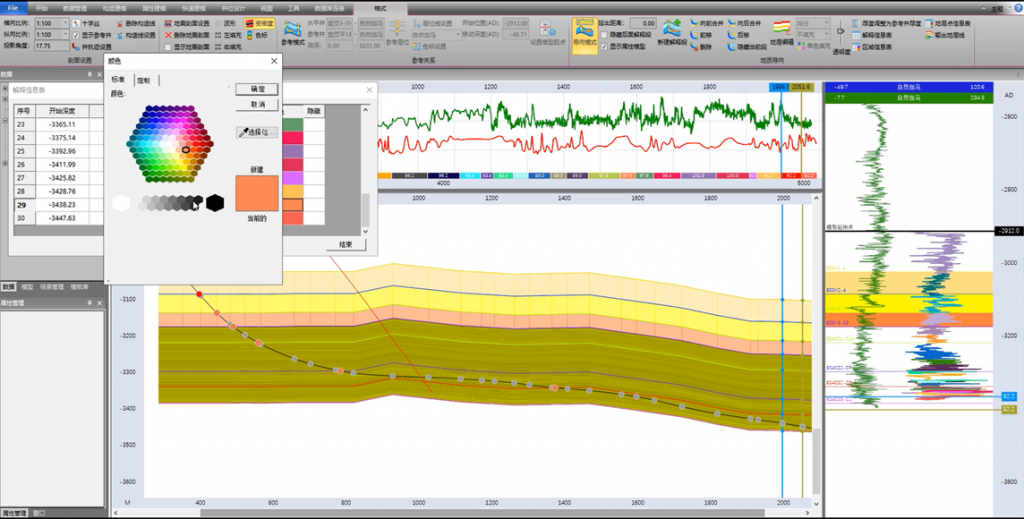Click the help question mark icon
This screenshot has width=1024, height=519.
point(1018,9)
